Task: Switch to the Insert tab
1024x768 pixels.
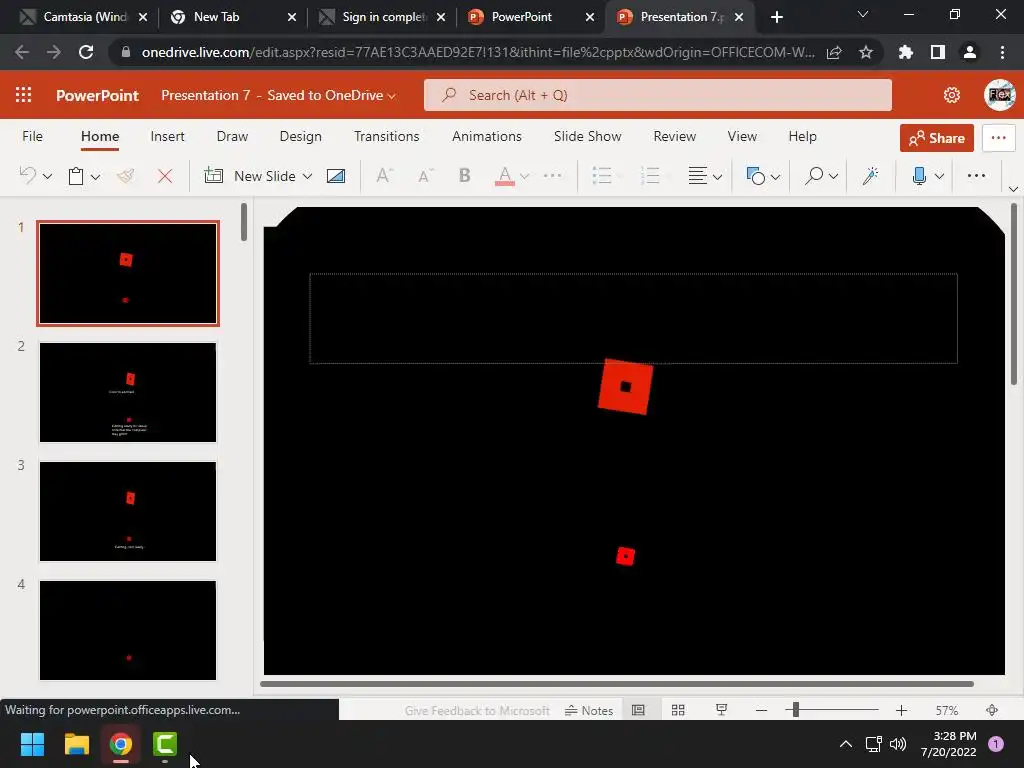Action: coord(167,136)
